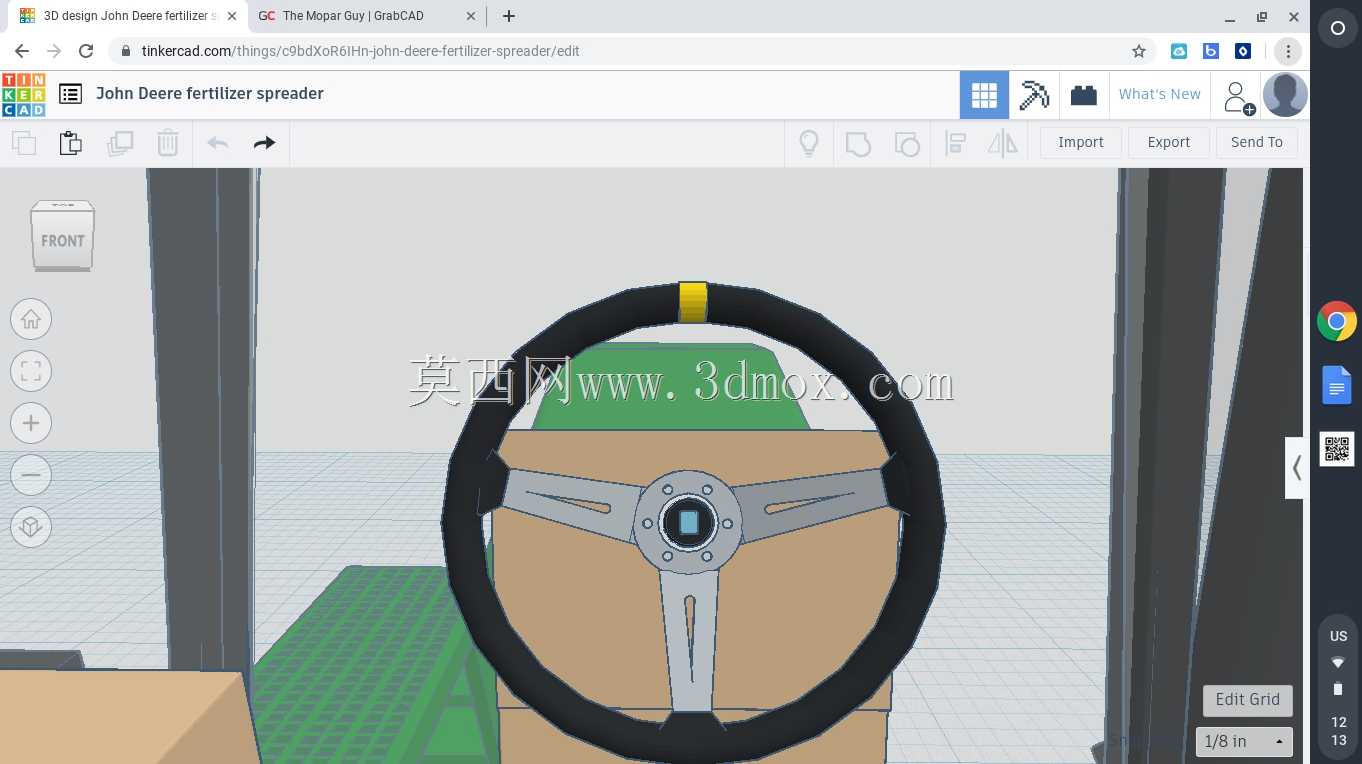Open the QR code app on shelf
The image size is (1362, 764).
click(x=1337, y=449)
